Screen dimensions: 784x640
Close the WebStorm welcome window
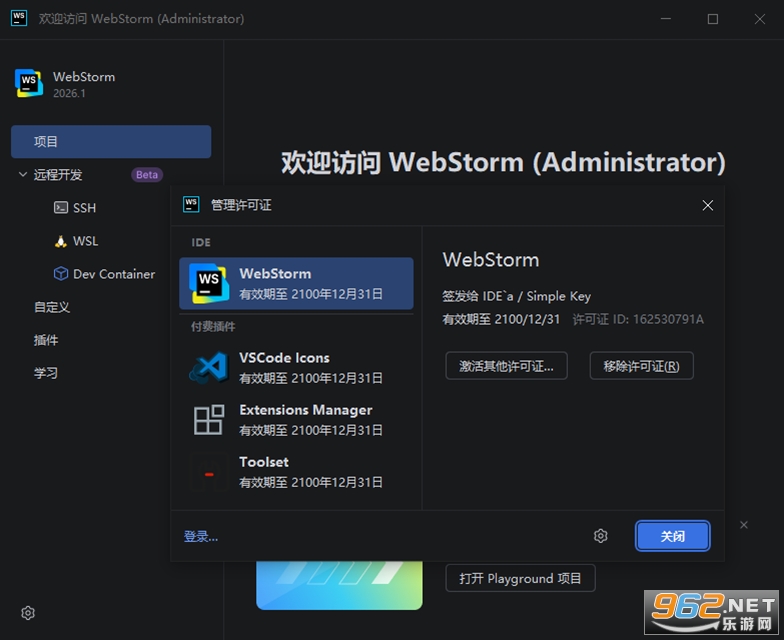760,18
